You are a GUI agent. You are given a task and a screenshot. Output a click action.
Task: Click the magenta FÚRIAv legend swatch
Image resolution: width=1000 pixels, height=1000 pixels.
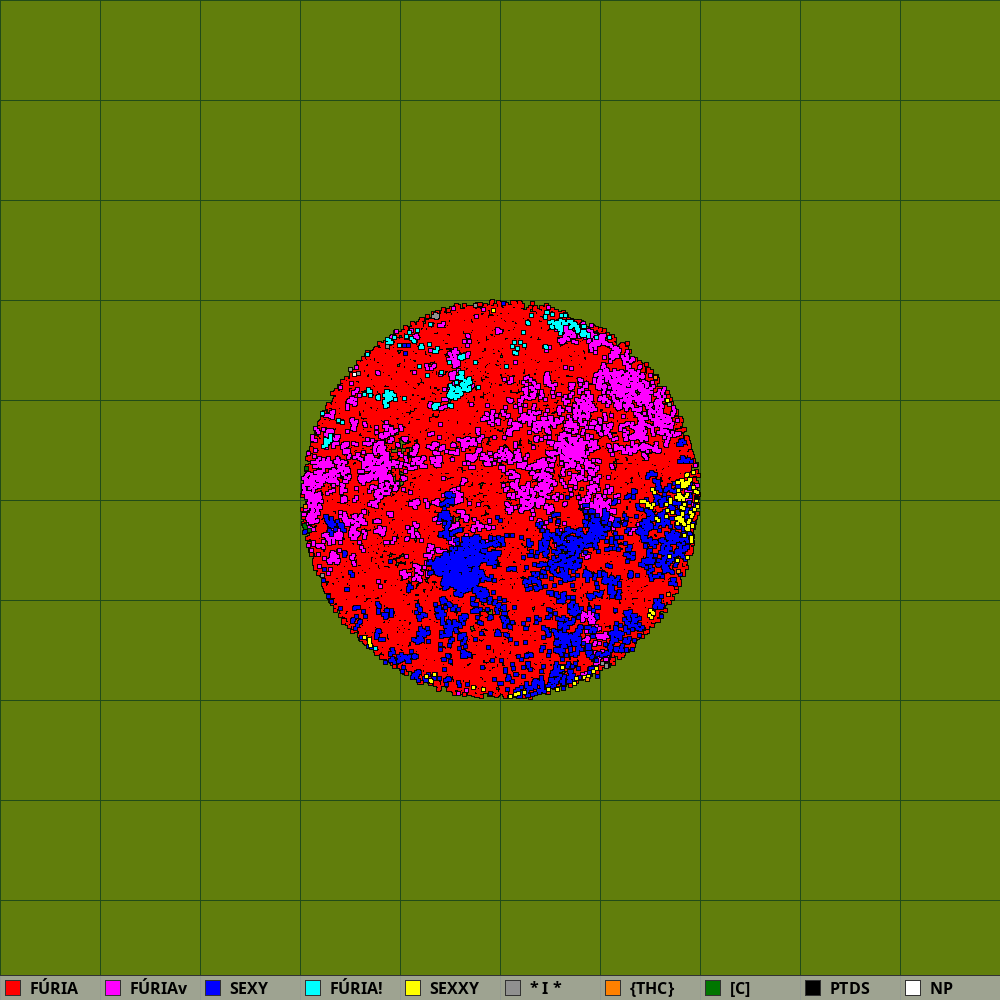[x=113, y=988]
